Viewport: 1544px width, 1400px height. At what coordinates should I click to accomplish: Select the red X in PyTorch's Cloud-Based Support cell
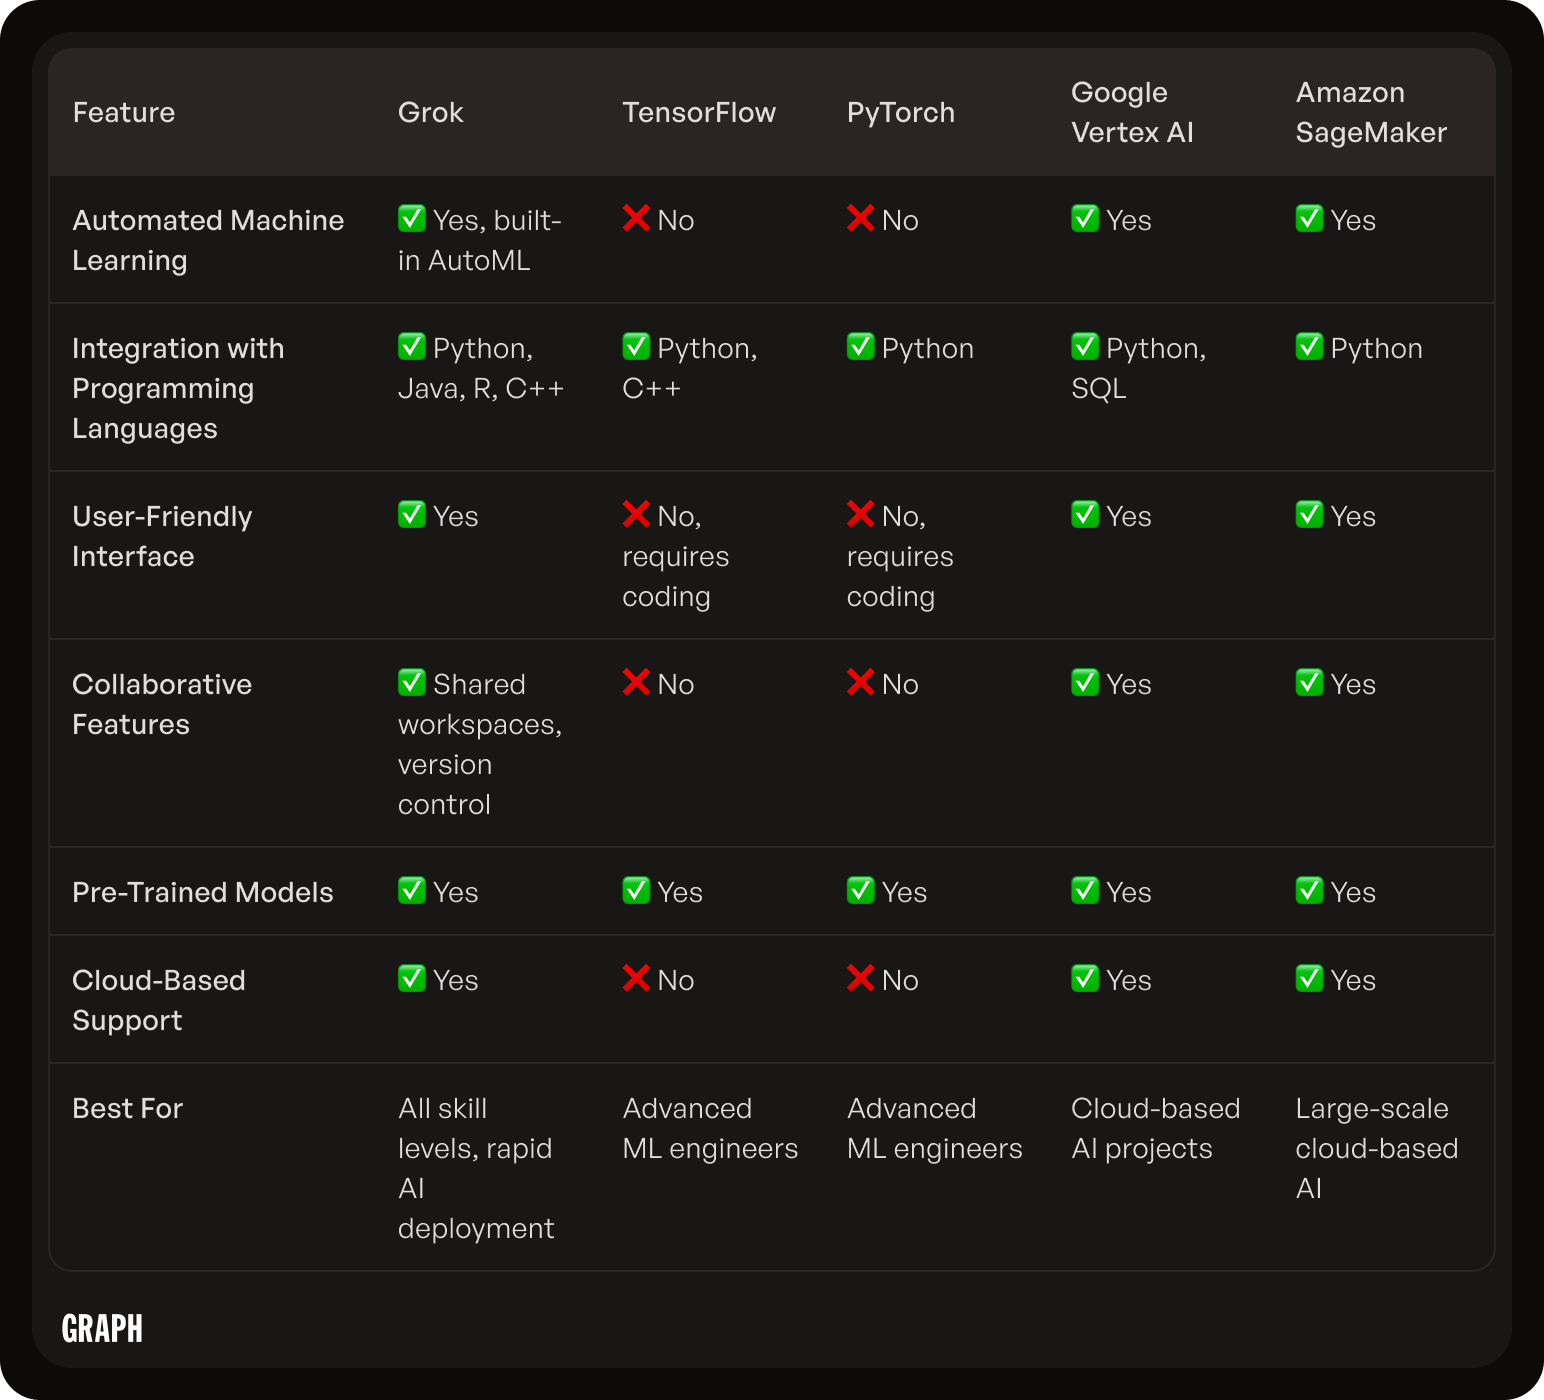point(860,978)
